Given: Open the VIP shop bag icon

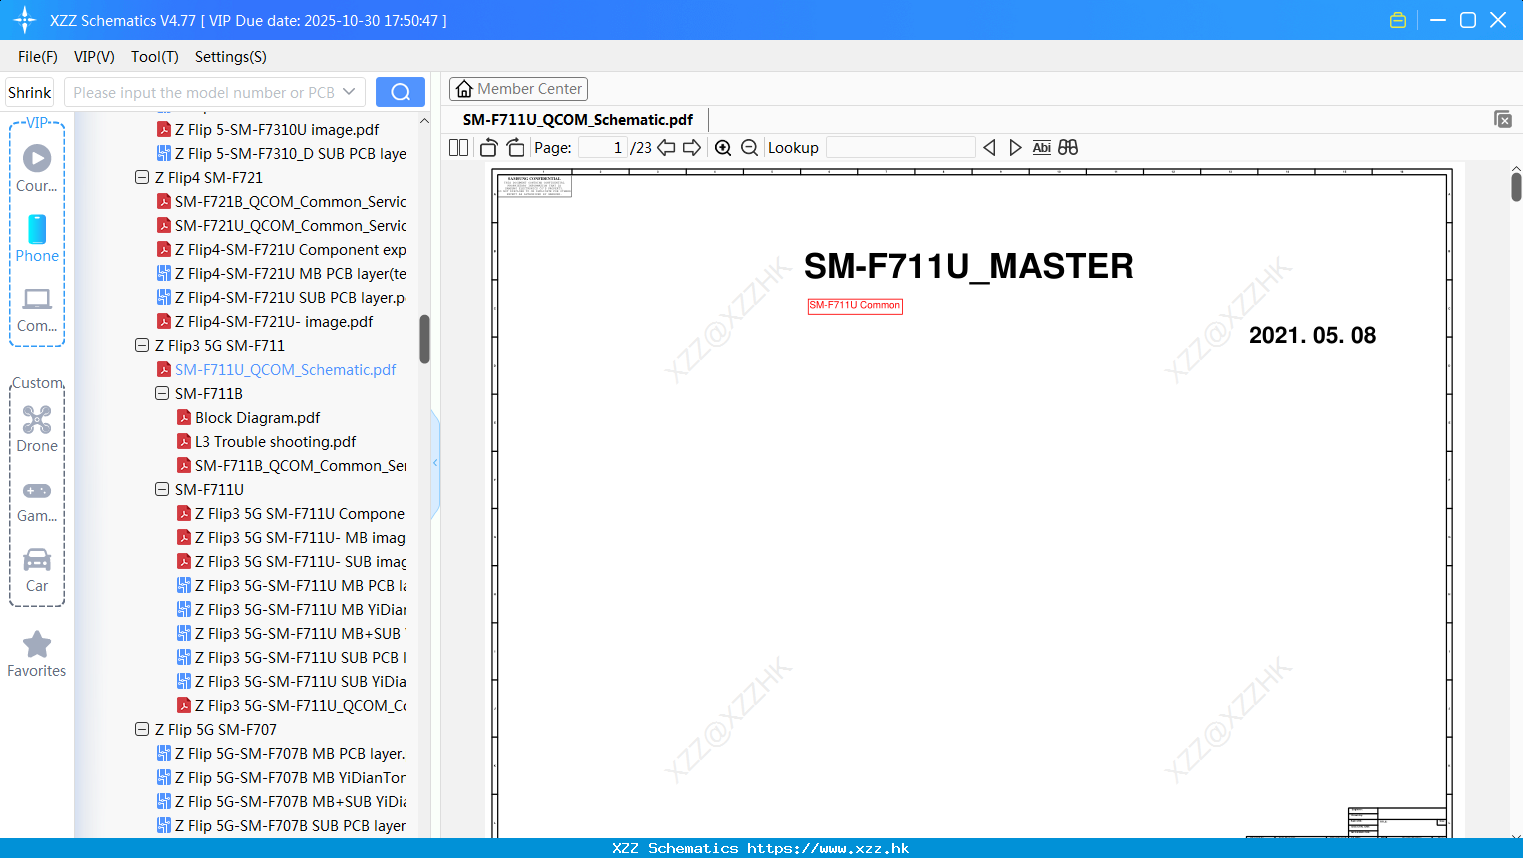Looking at the screenshot, I should 1398,20.
